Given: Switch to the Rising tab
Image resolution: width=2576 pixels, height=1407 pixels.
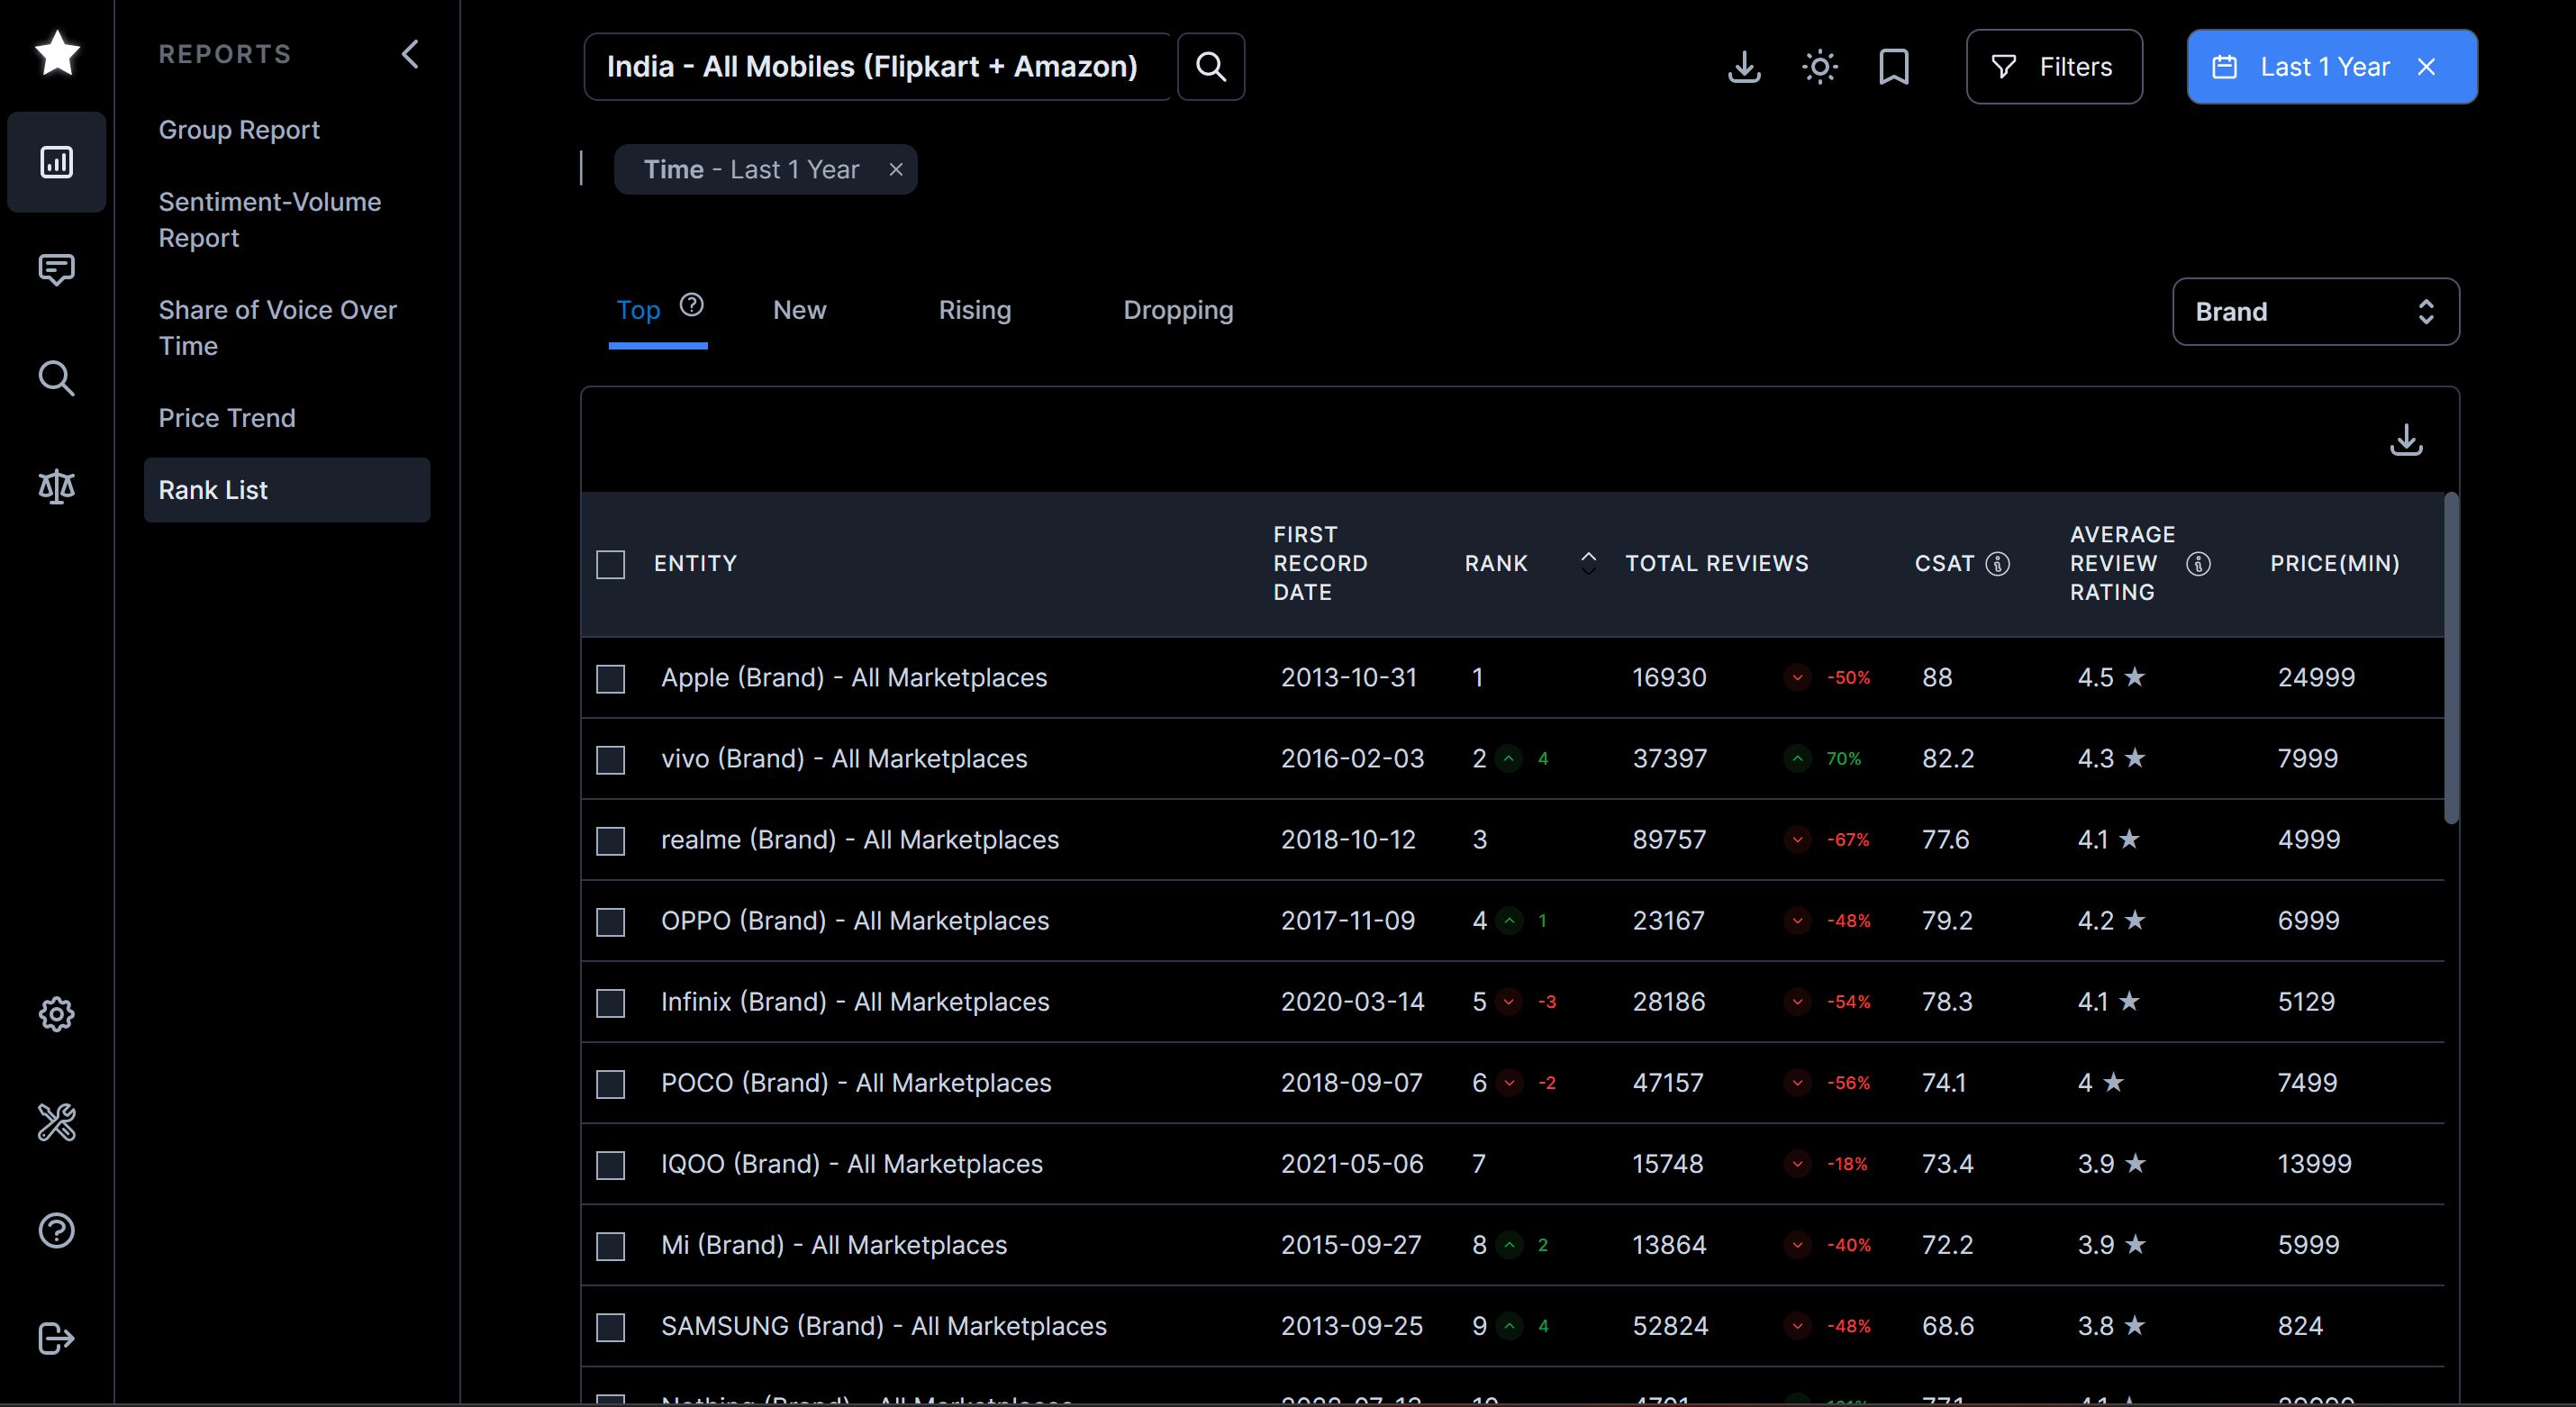Looking at the screenshot, I should point(974,310).
